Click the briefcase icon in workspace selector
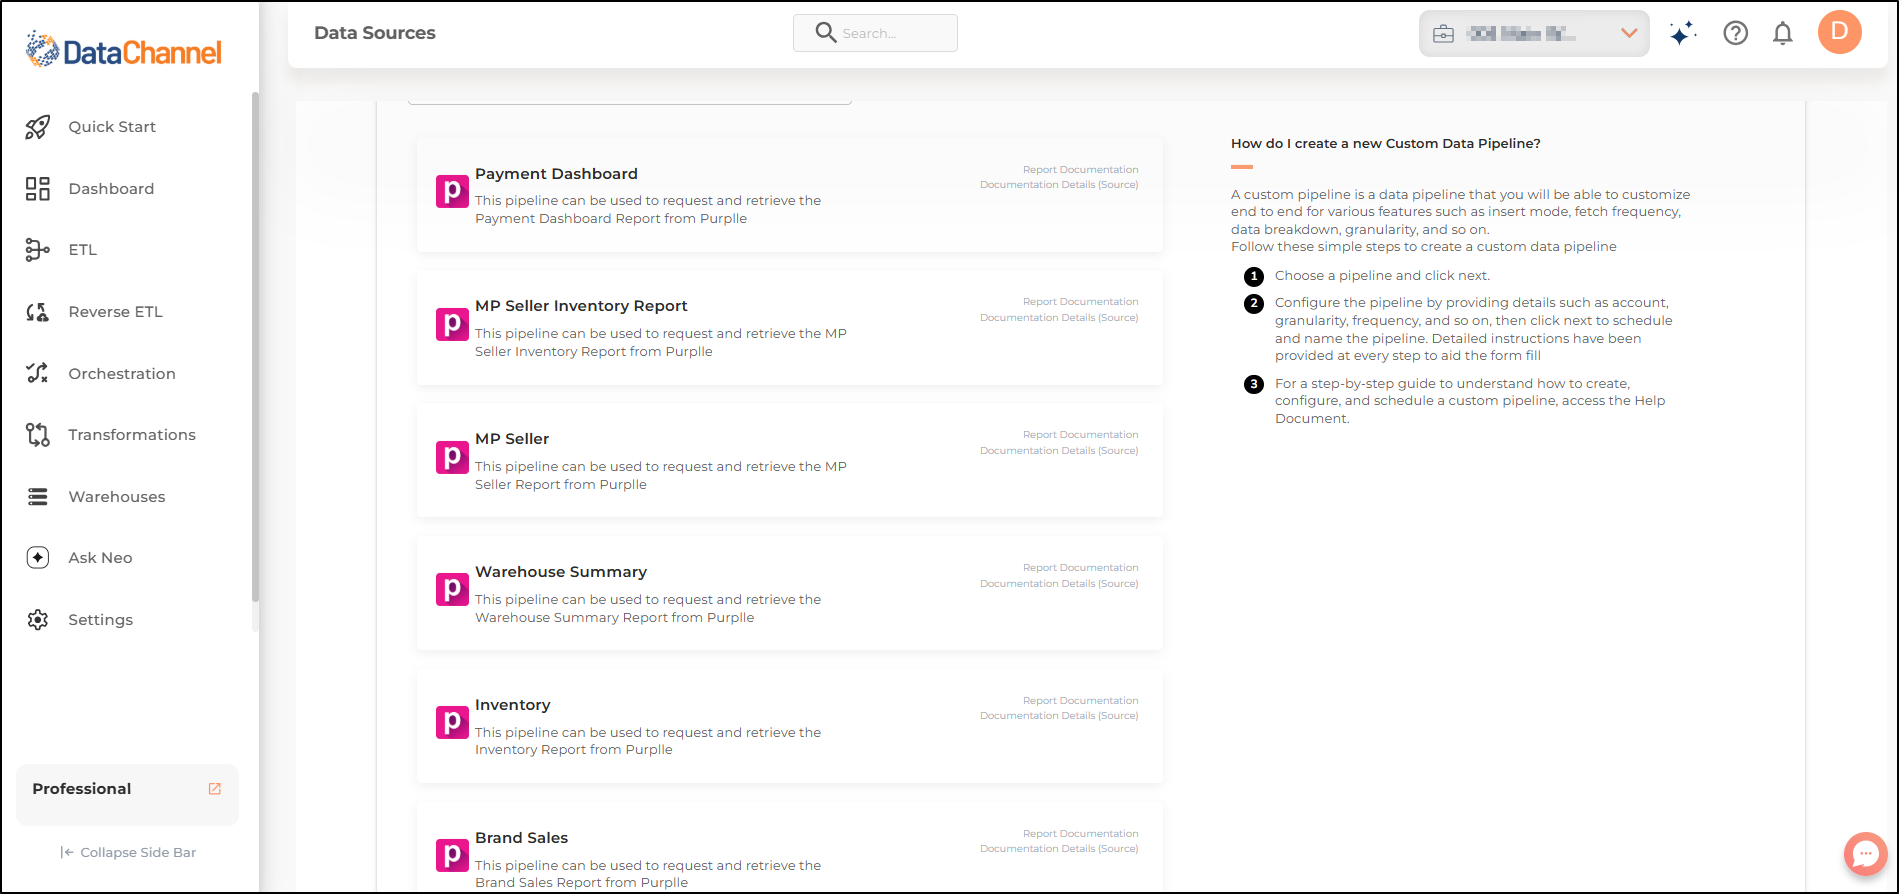The height and width of the screenshot is (894, 1899). point(1443,34)
